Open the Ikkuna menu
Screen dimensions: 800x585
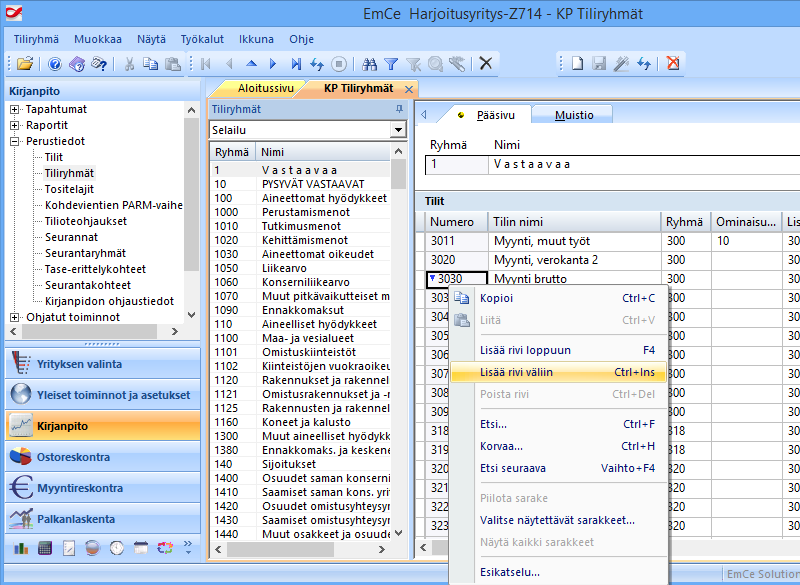[256, 39]
